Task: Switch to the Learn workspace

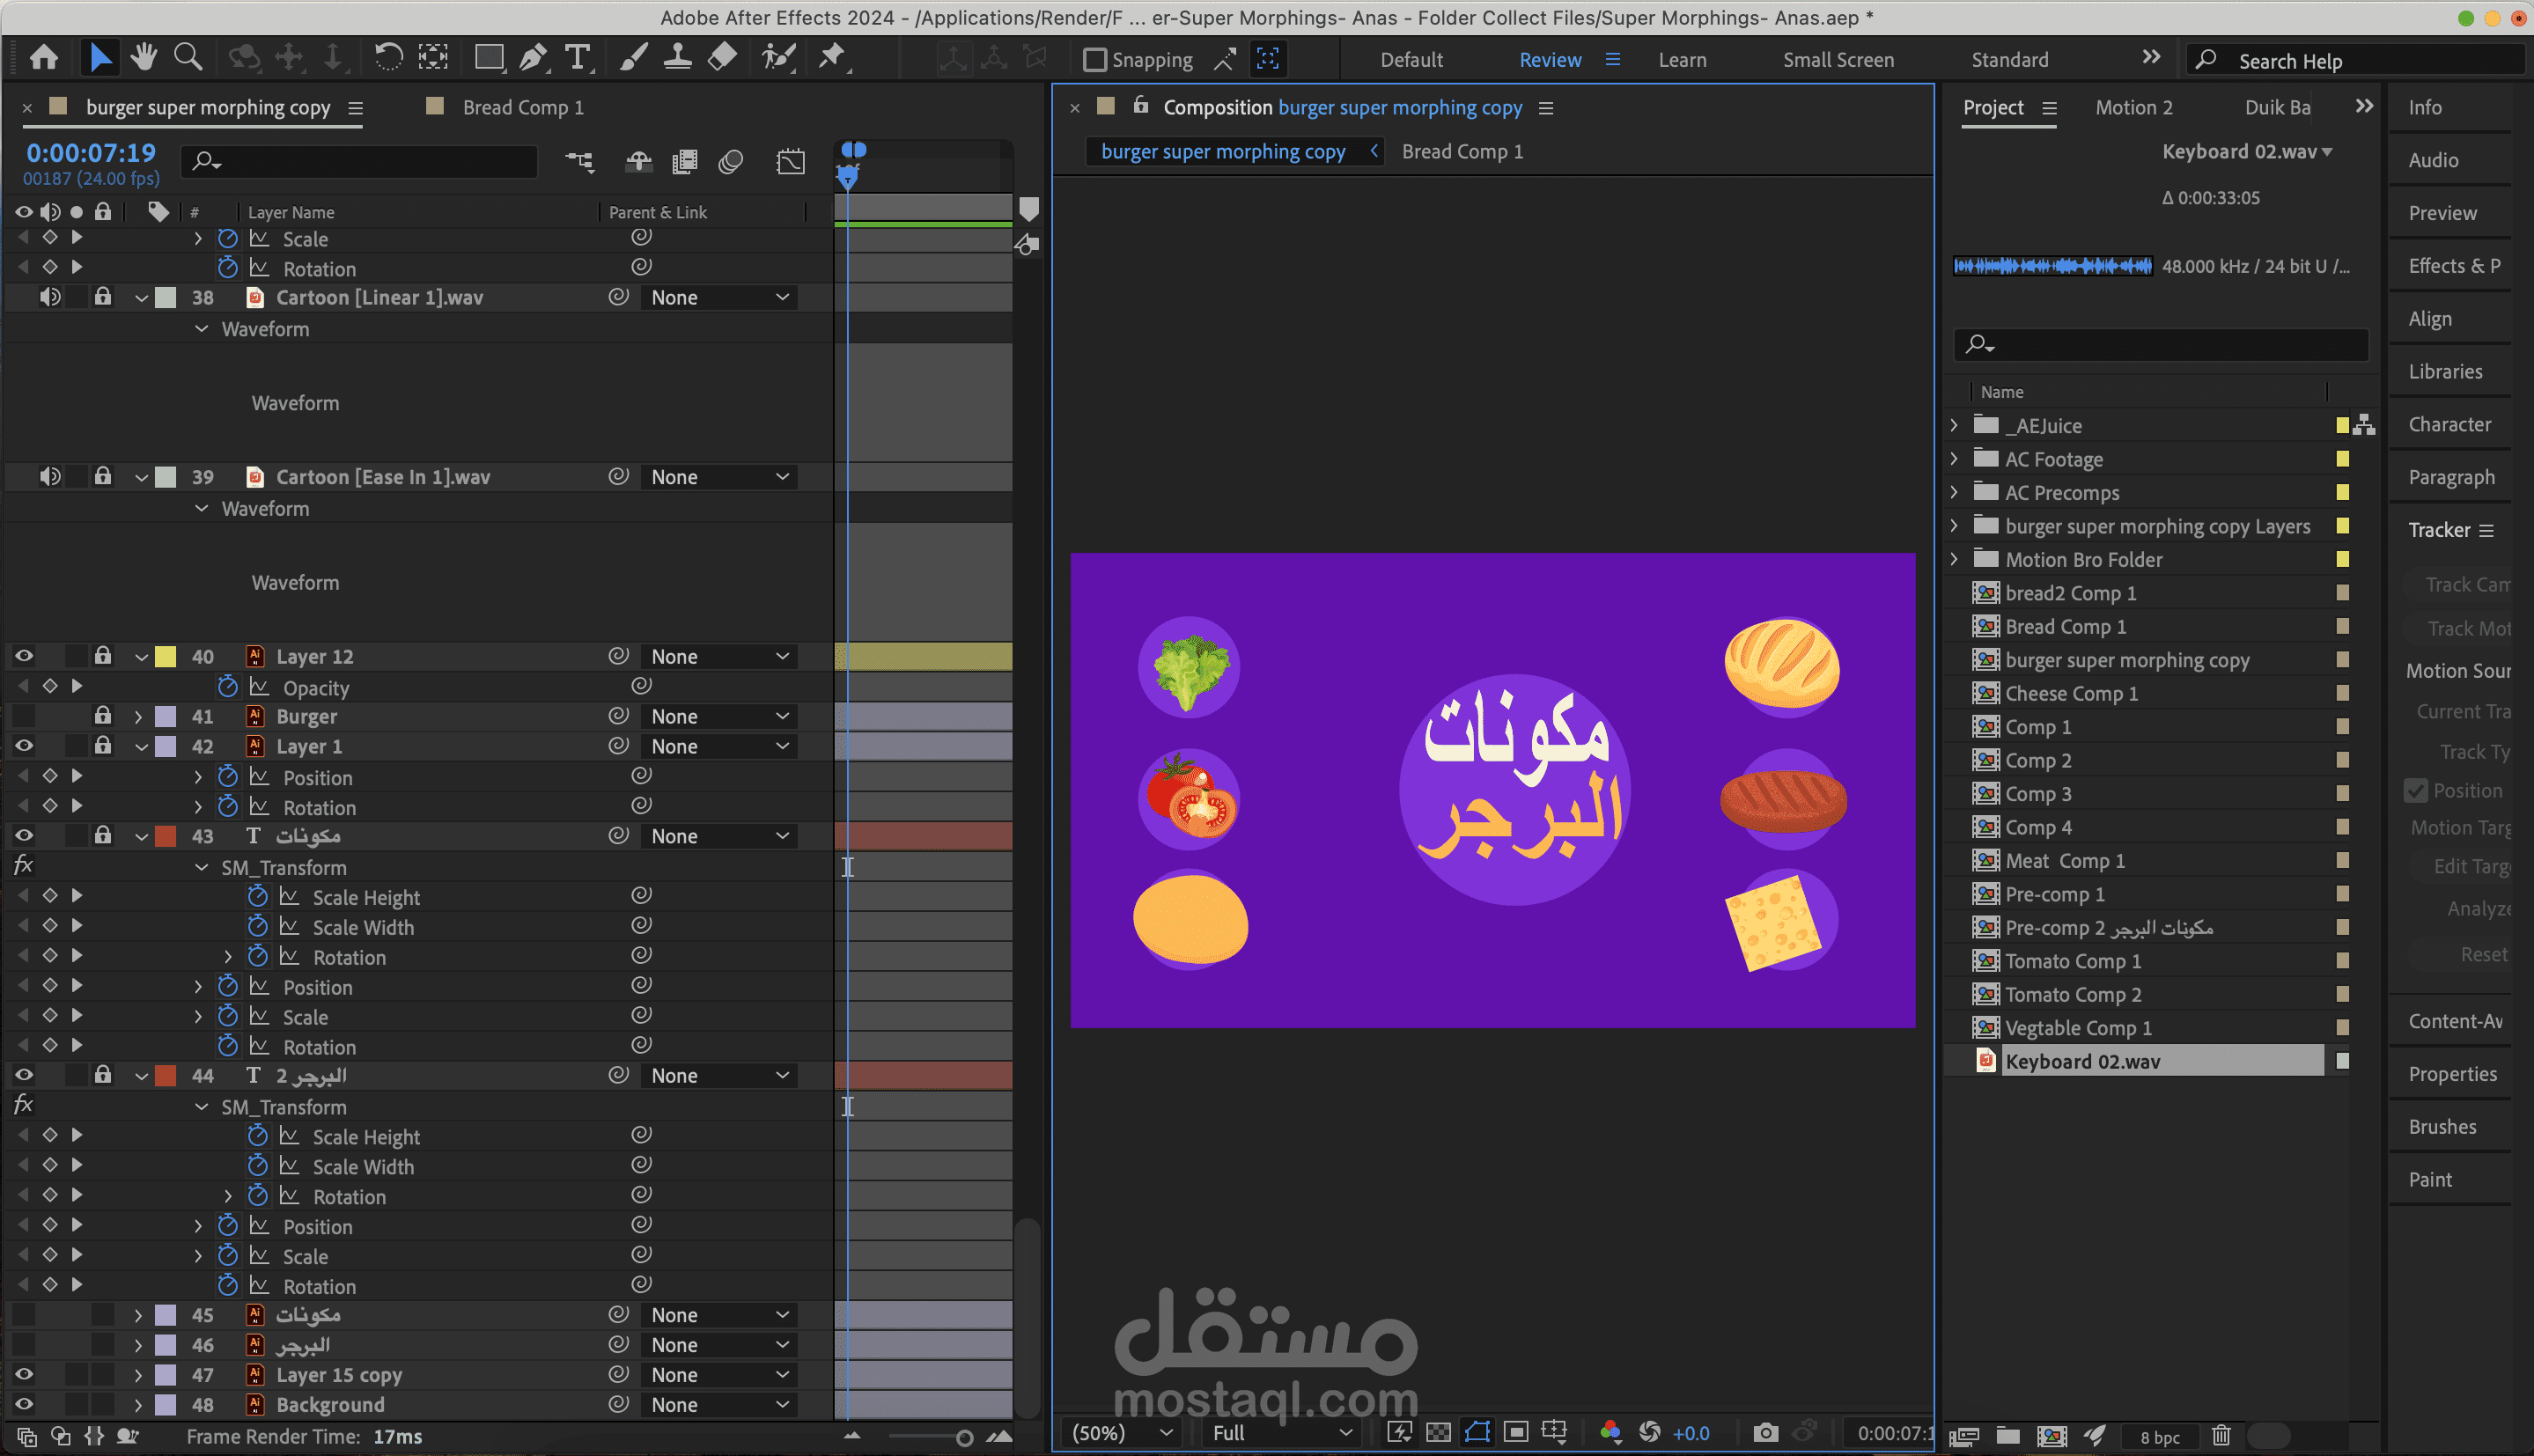Action: pyautogui.click(x=1682, y=60)
